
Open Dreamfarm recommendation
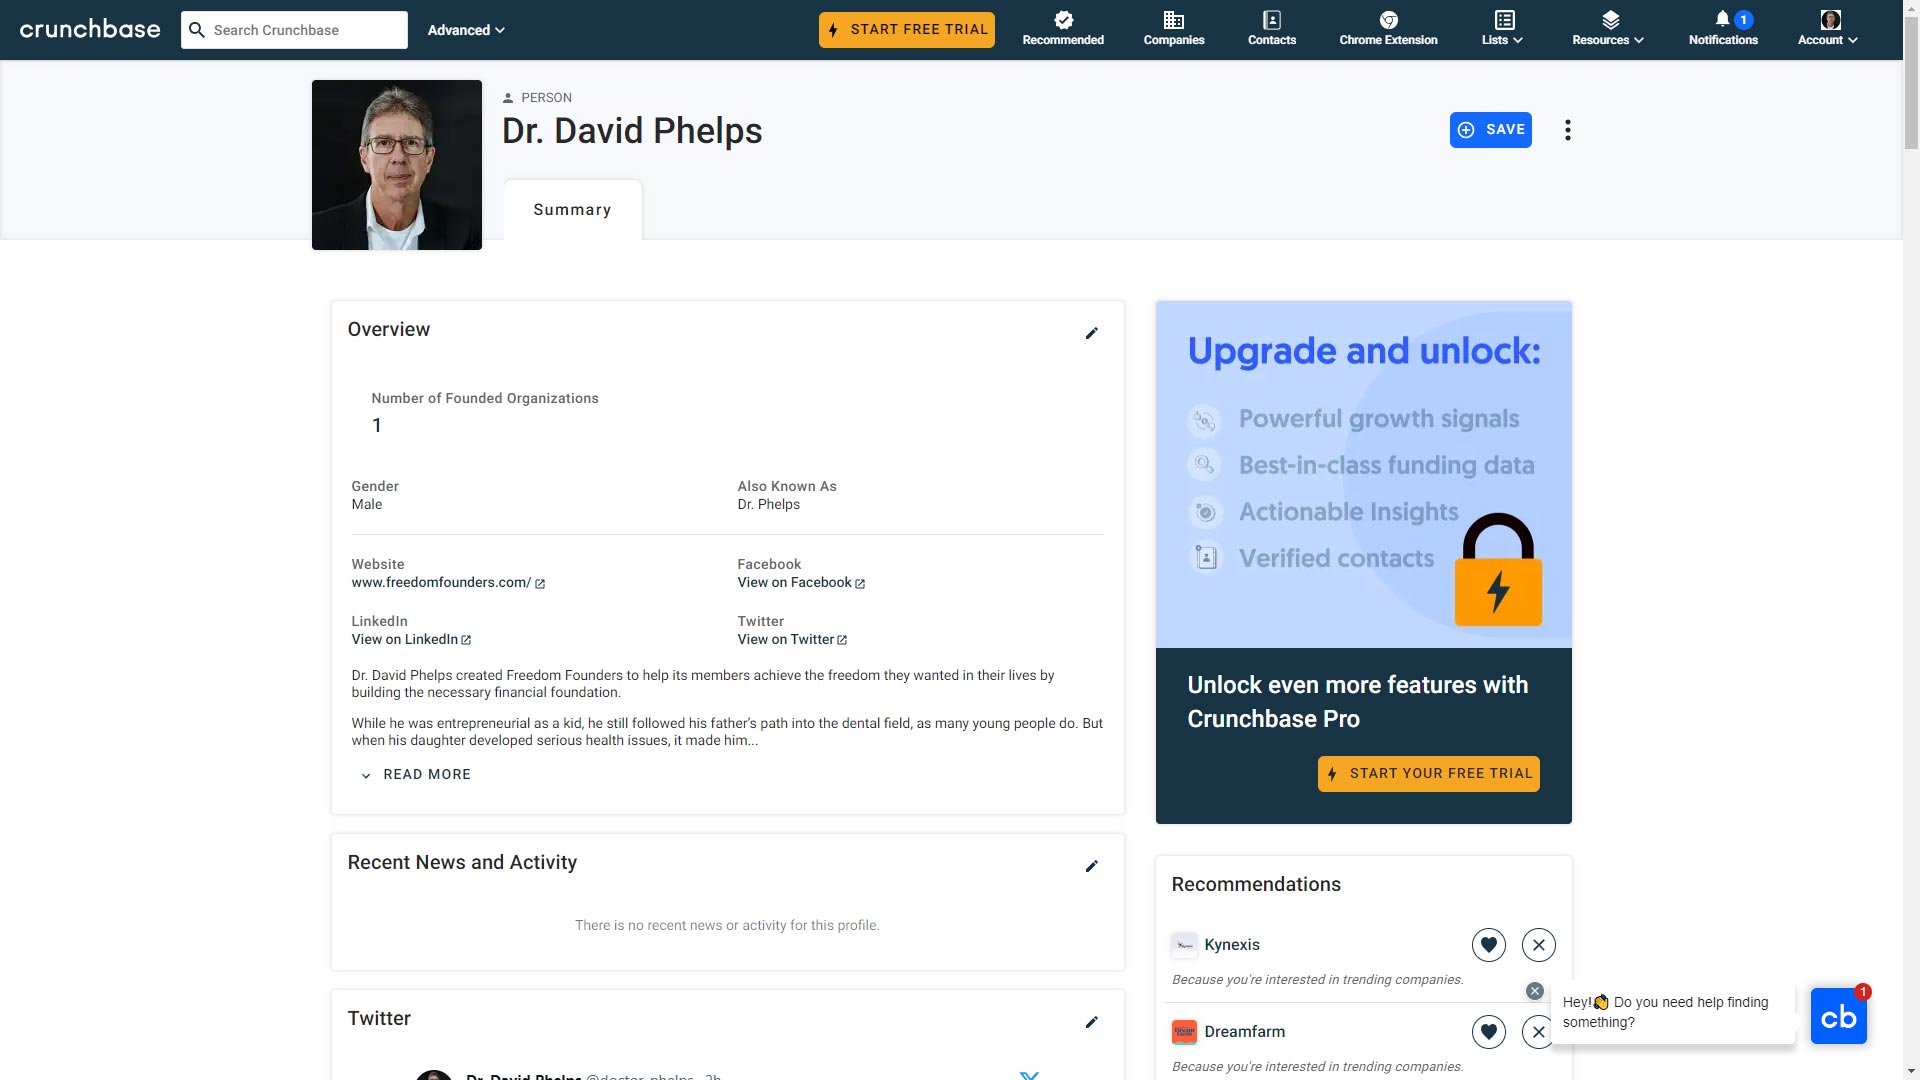click(x=1245, y=1032)
